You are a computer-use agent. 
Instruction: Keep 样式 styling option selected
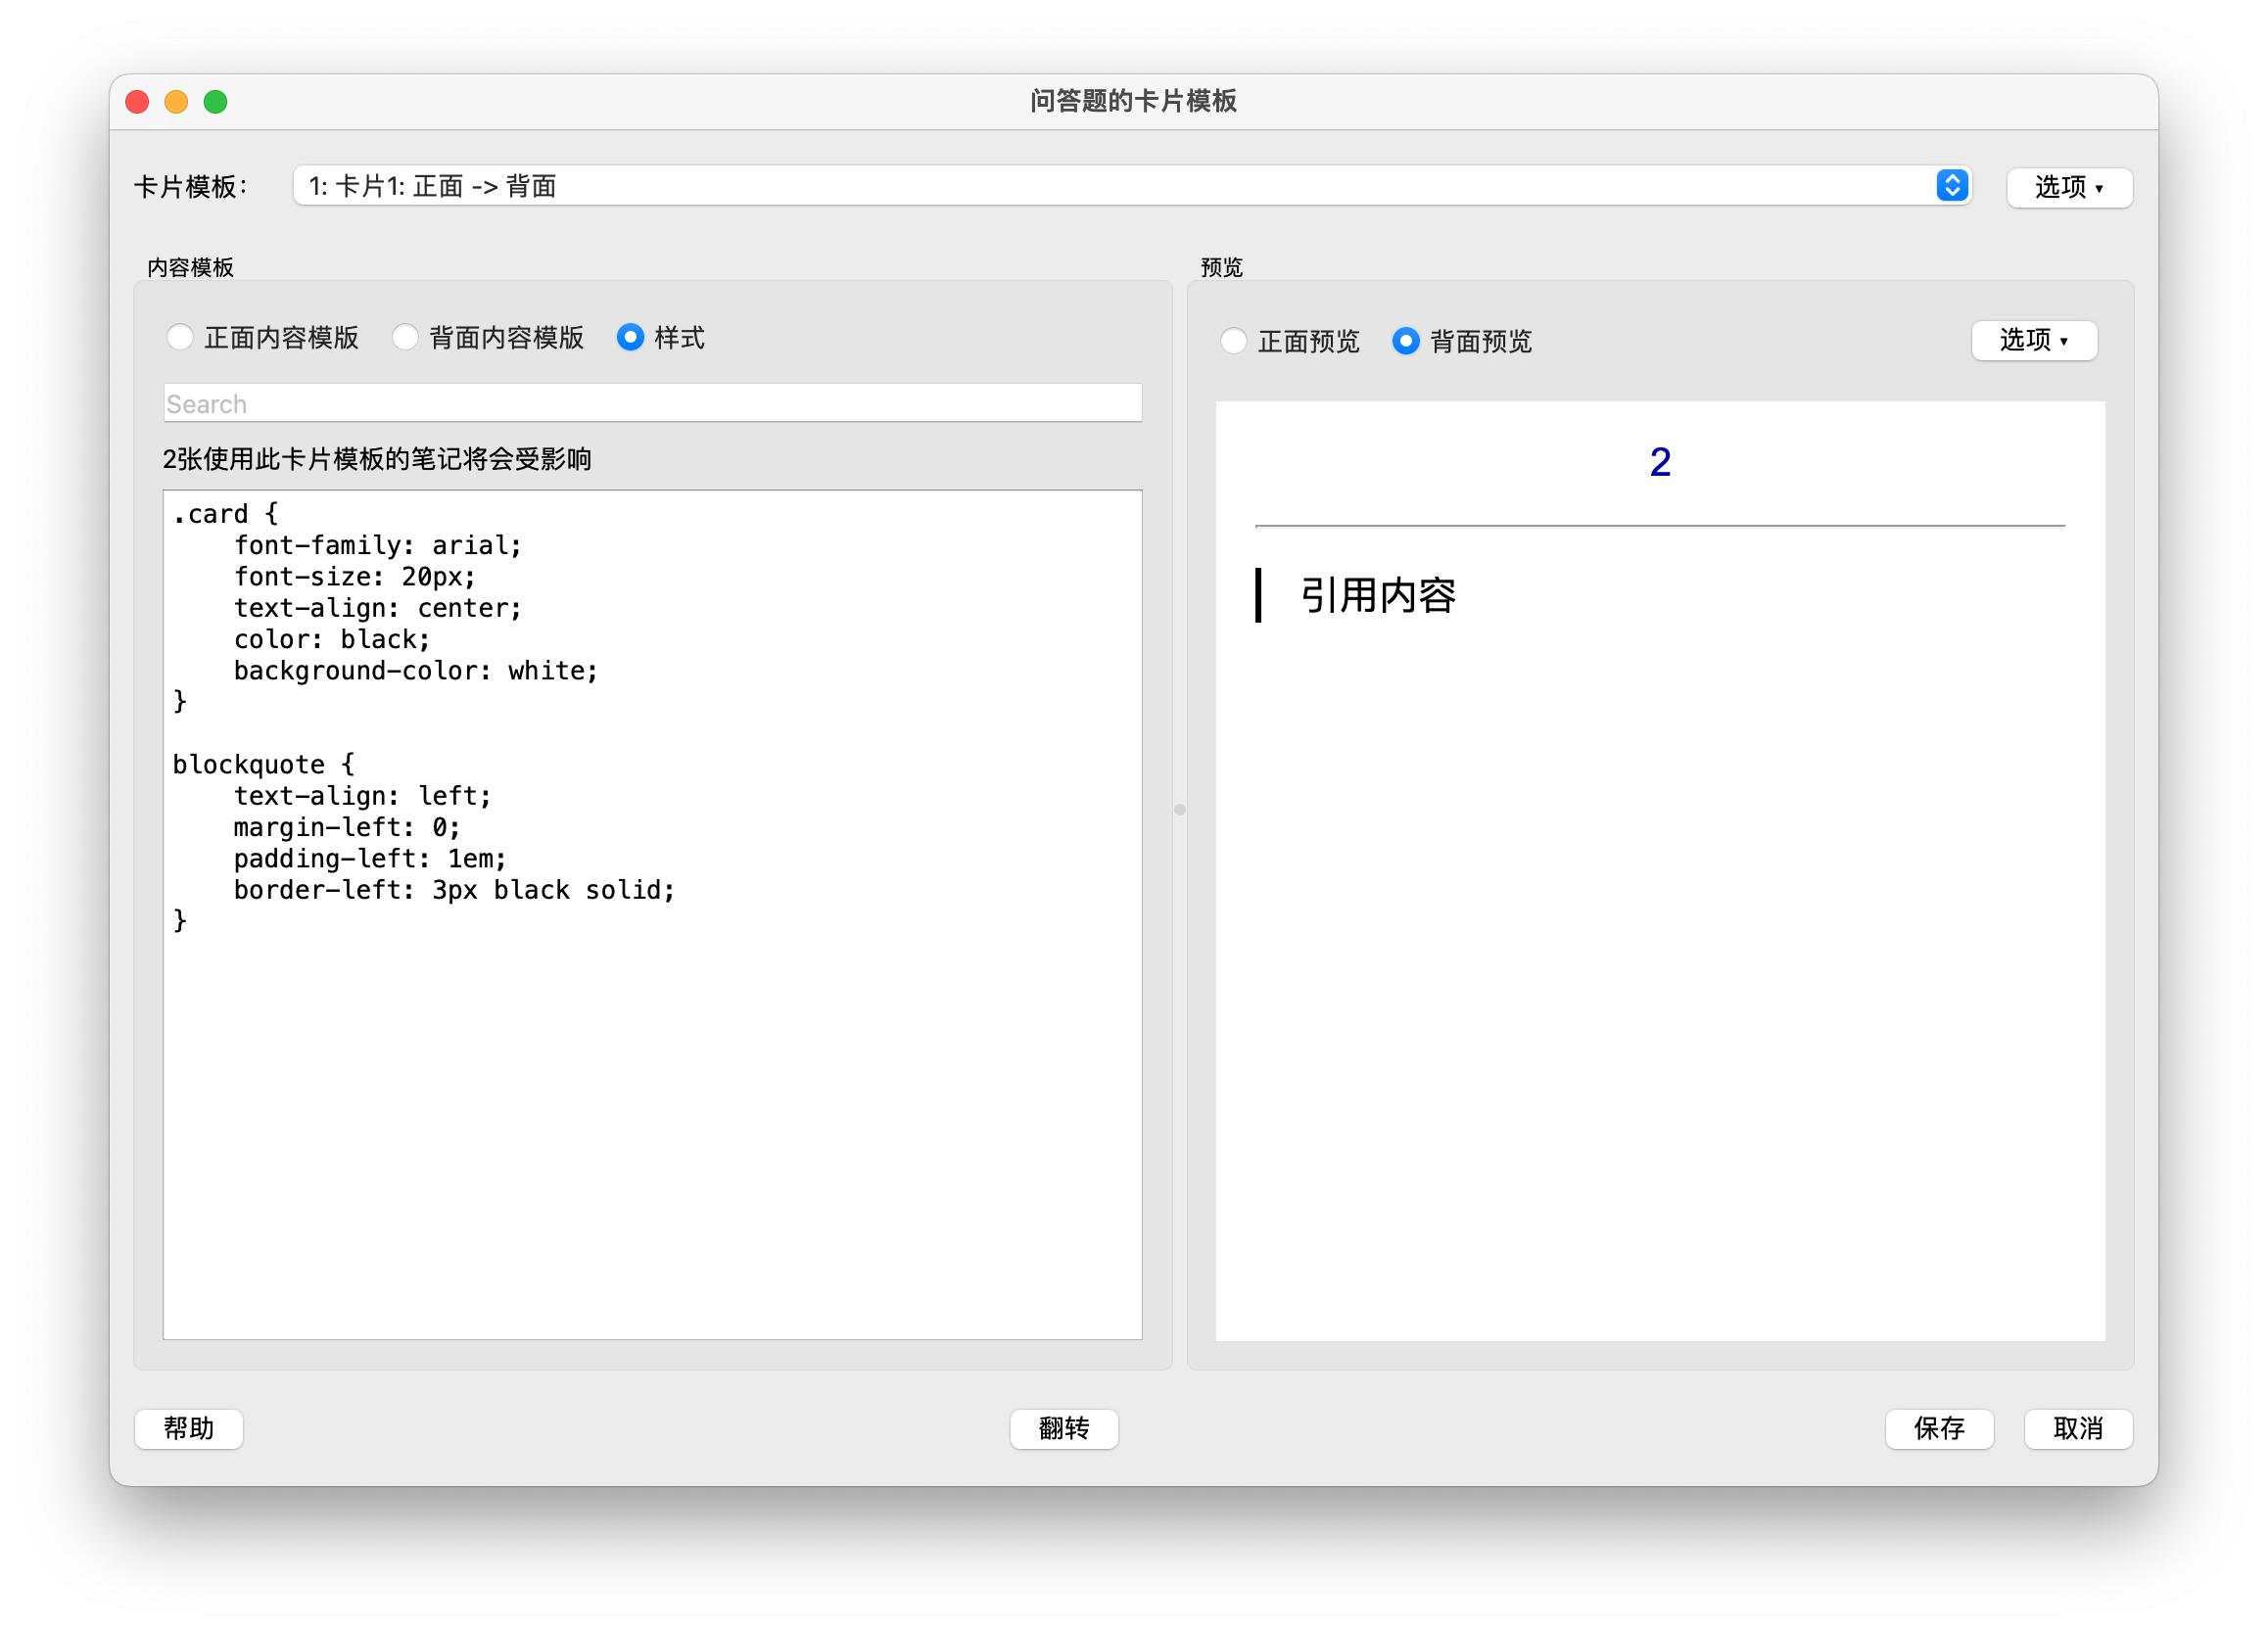click(x=630, y=338)
